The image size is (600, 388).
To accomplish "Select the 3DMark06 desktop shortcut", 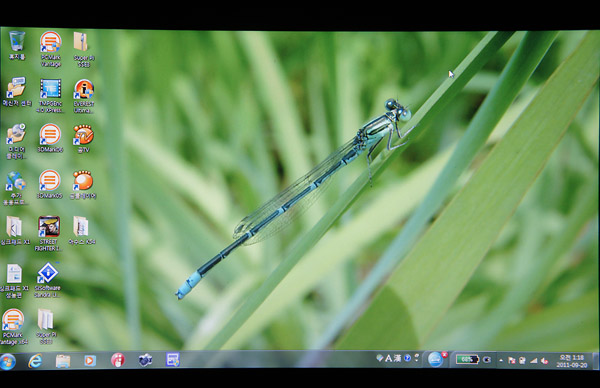I will point(50,138).
